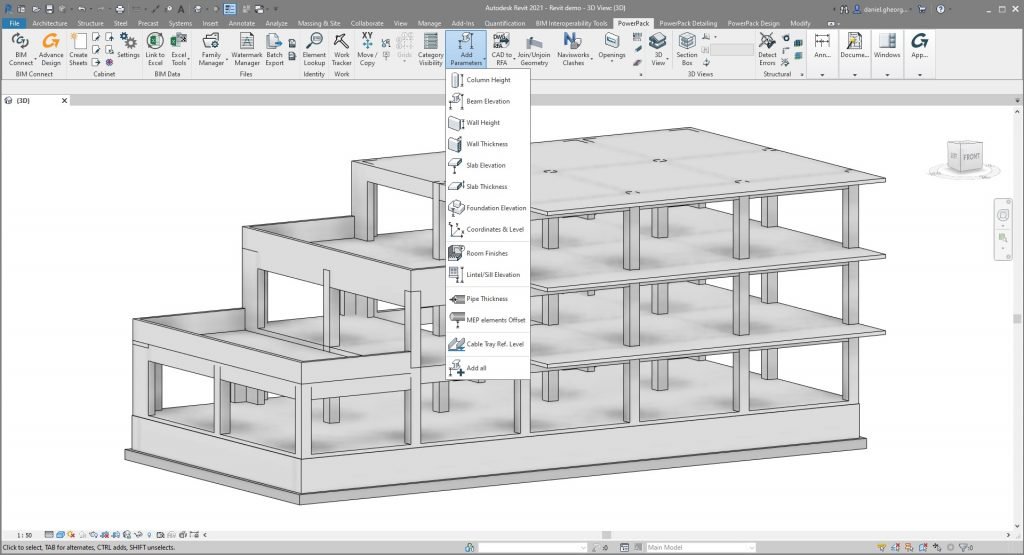Click the ViewCube FRONT face

point(970,157)
